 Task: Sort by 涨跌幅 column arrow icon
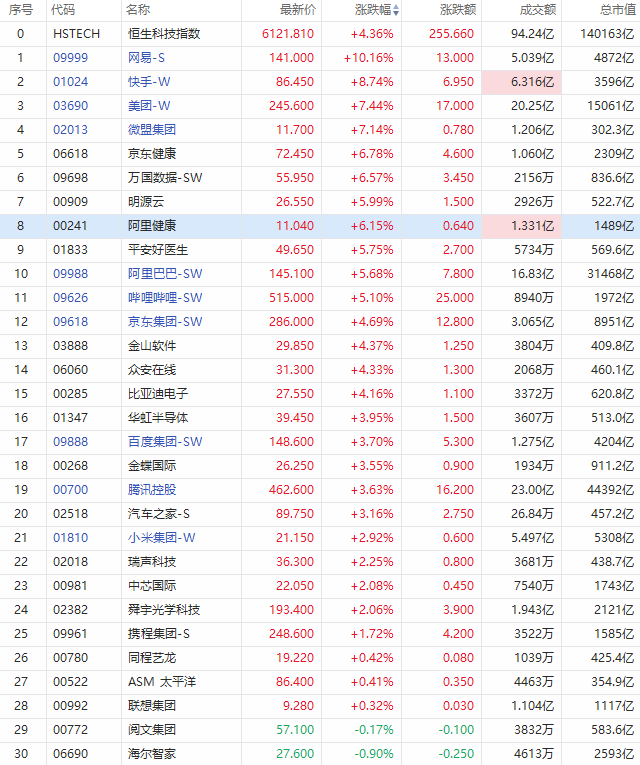pyautogui.click(x=396, y=10)
